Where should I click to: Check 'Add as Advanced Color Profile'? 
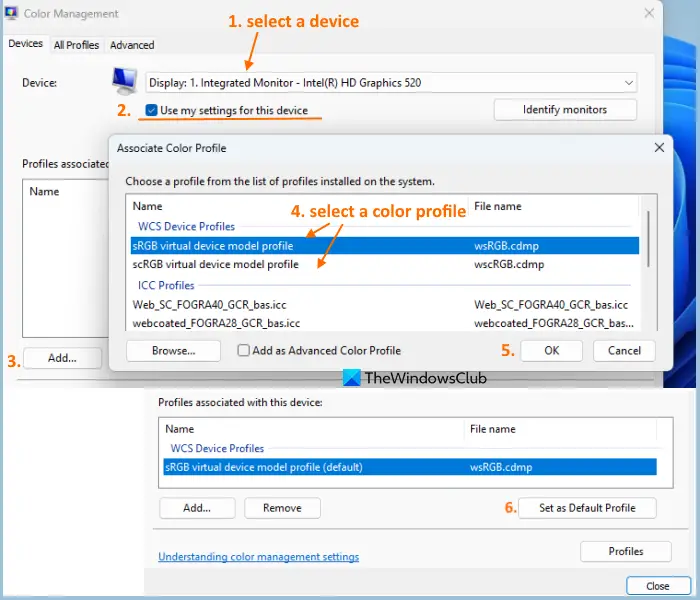pos(244,351)
